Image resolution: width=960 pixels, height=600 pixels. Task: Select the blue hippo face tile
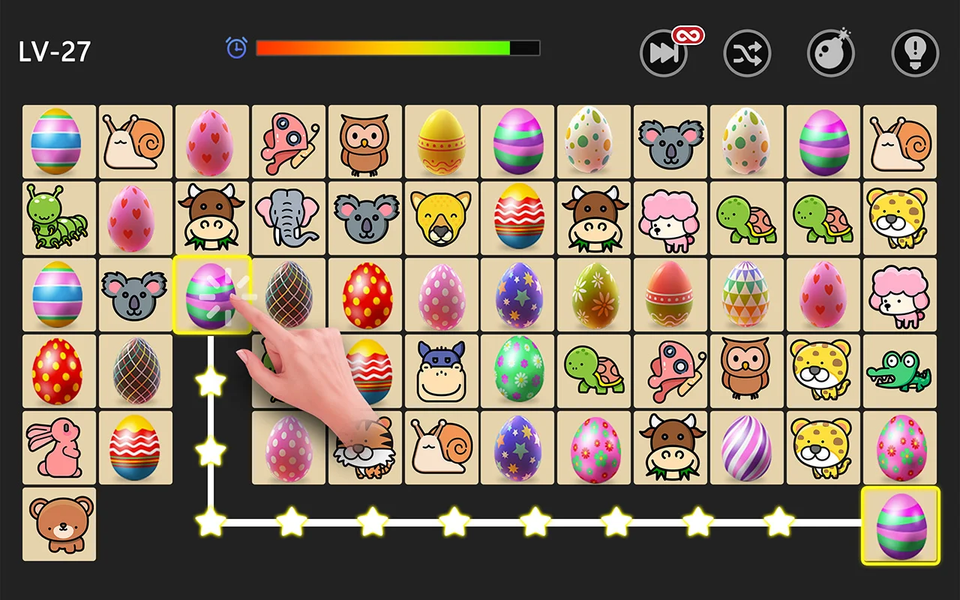[441, 371]
